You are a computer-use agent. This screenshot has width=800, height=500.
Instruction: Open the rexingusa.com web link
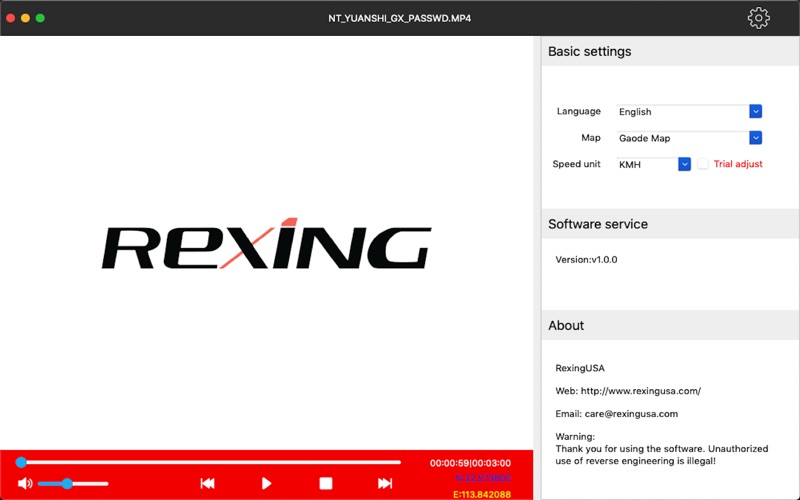[641, 391]
